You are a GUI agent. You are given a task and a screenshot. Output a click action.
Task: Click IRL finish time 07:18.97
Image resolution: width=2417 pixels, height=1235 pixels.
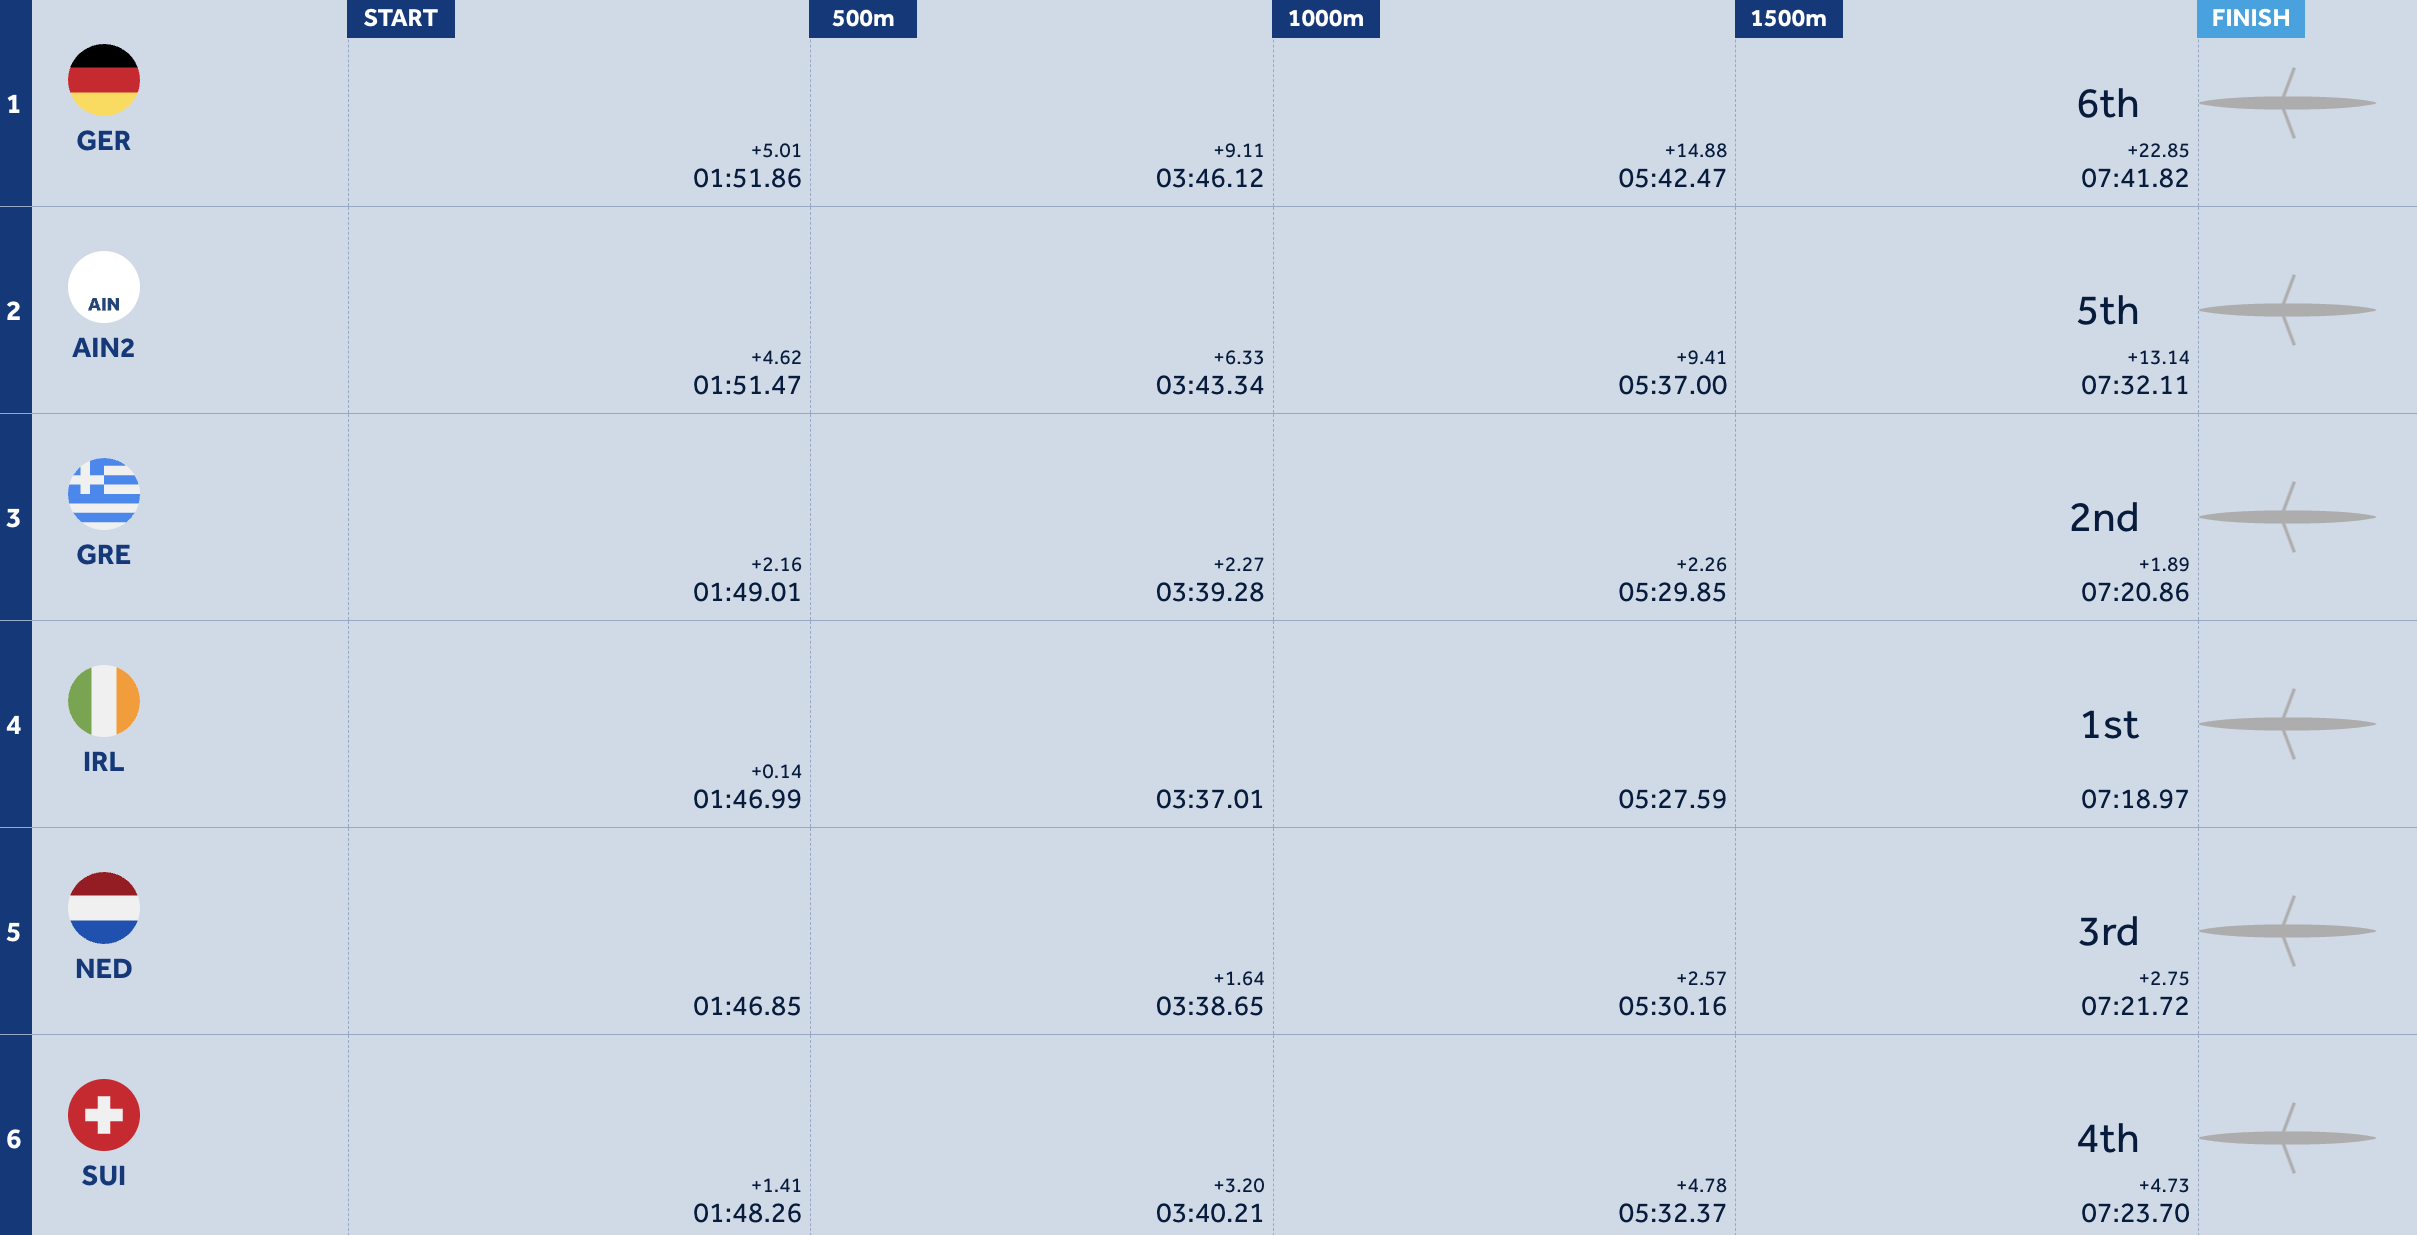[x=2135, y=799]
